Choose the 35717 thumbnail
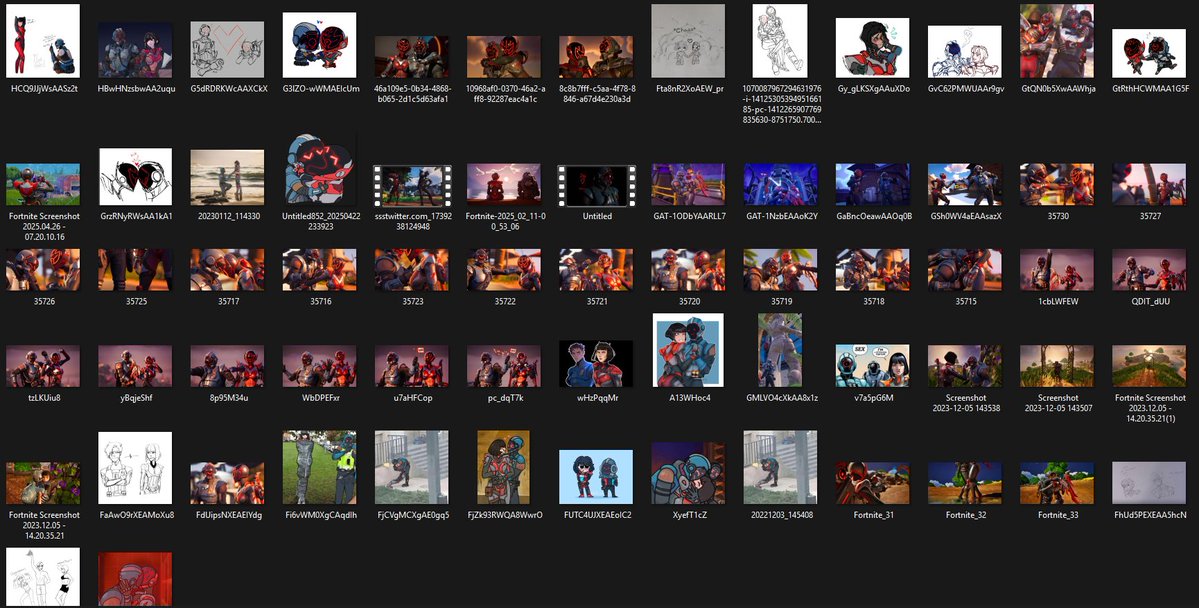 click(x=227, y=269)
